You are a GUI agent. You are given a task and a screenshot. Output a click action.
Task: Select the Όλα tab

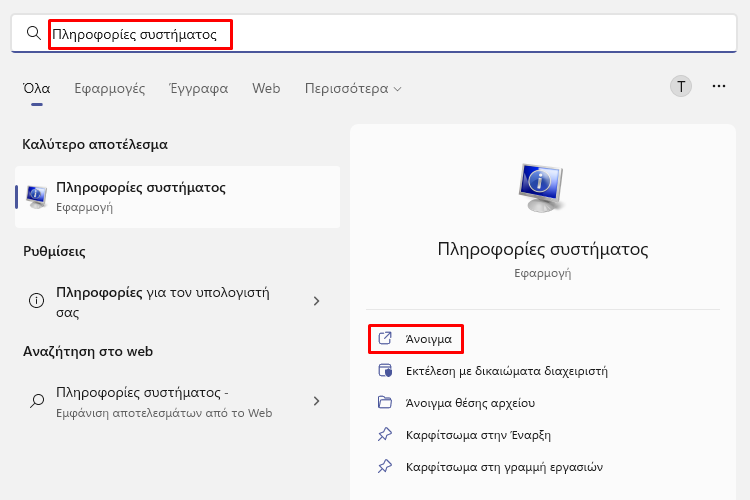coord(37,89)
